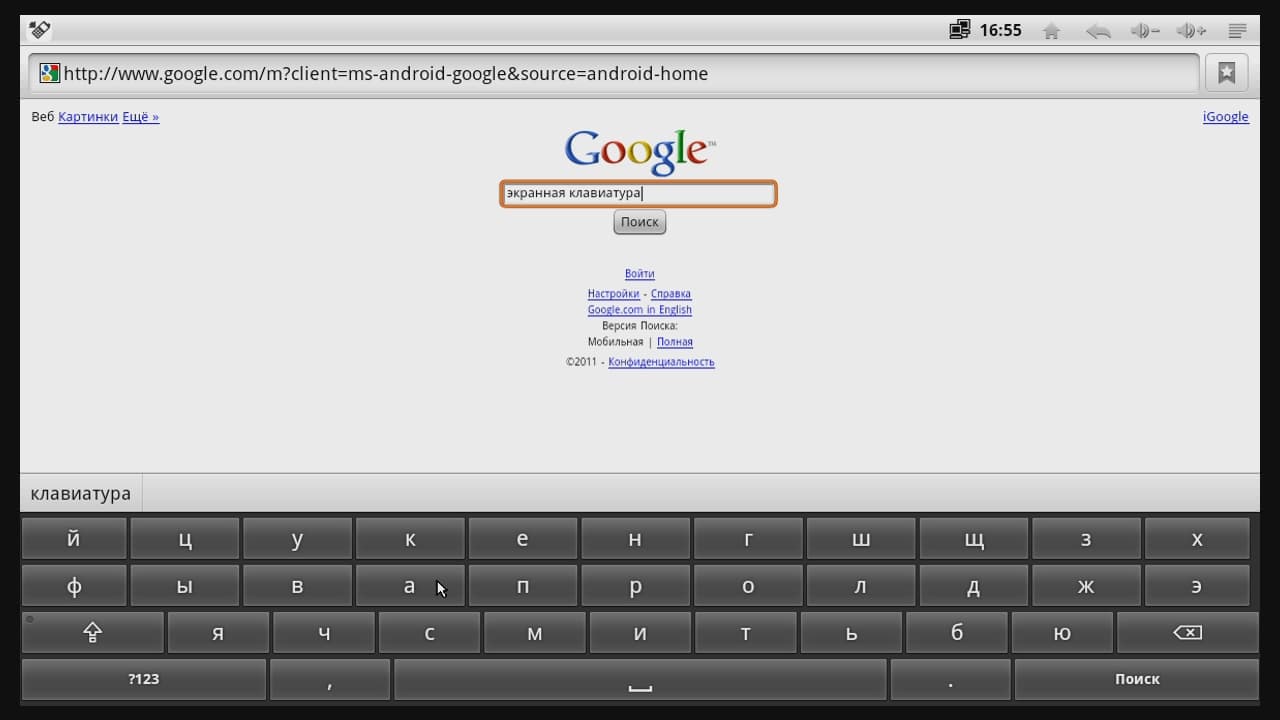Tap the к key
Viewport: 1280px width, 720px height.
point(410,539)
